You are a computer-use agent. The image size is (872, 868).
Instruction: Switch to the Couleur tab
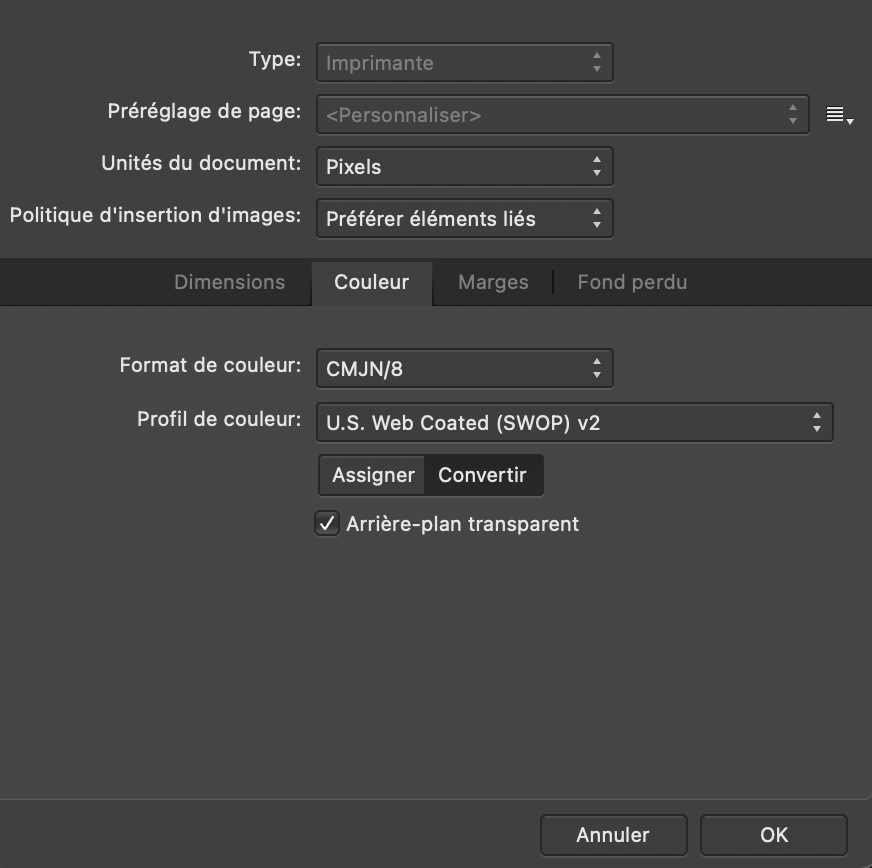pos(371,282)
